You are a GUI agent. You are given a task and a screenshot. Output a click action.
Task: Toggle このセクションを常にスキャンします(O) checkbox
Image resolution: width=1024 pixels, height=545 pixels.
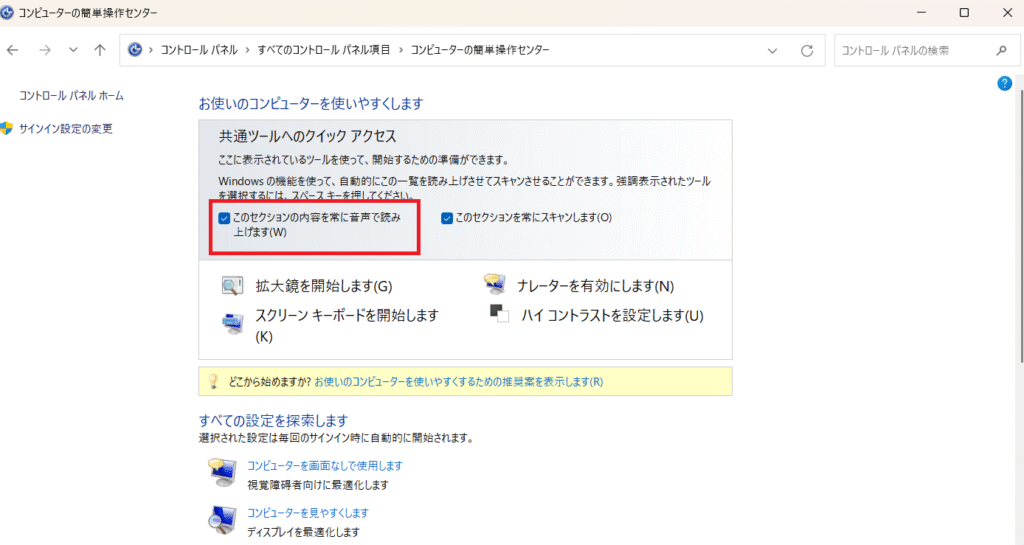click(447, 218)
